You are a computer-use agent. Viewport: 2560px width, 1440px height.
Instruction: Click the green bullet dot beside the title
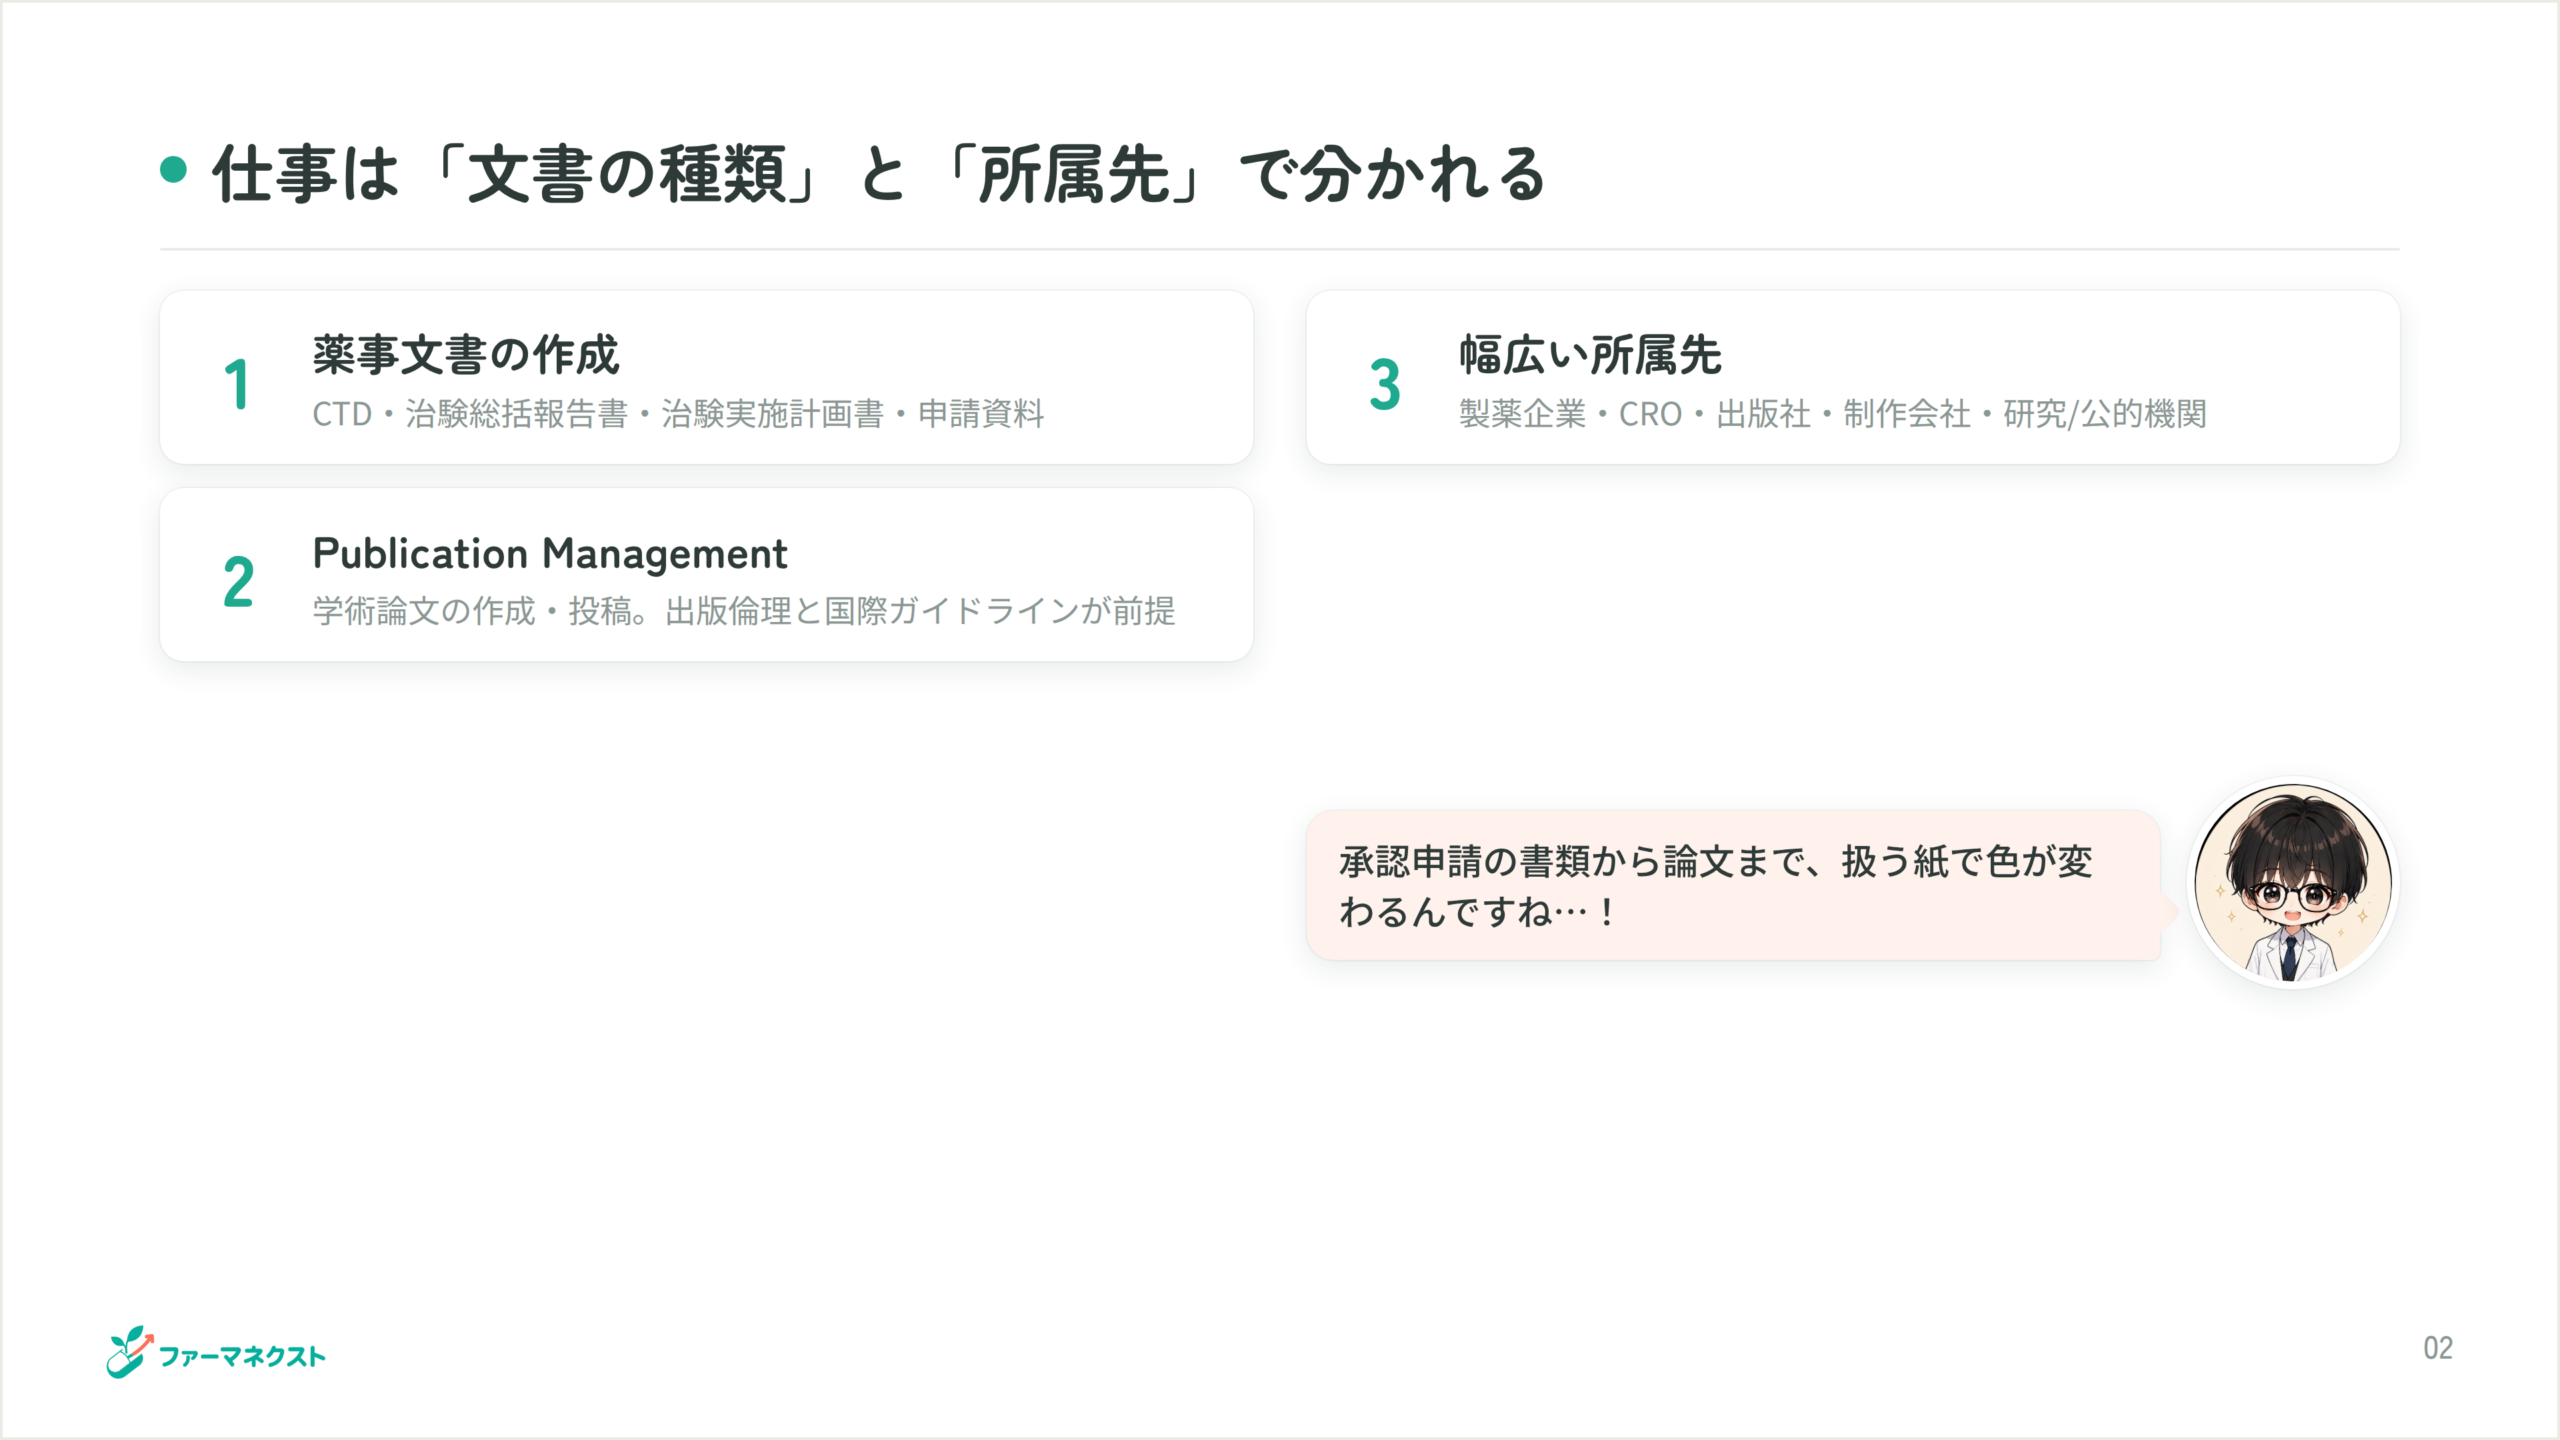point(174,169)
